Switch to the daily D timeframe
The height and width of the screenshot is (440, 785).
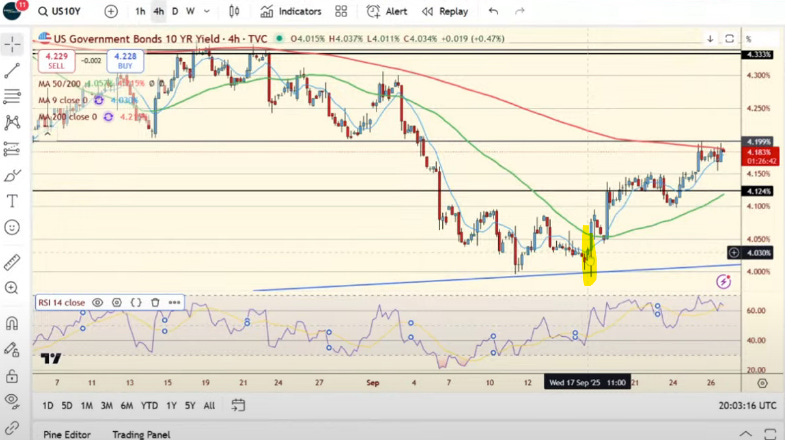tap(175, 11)
